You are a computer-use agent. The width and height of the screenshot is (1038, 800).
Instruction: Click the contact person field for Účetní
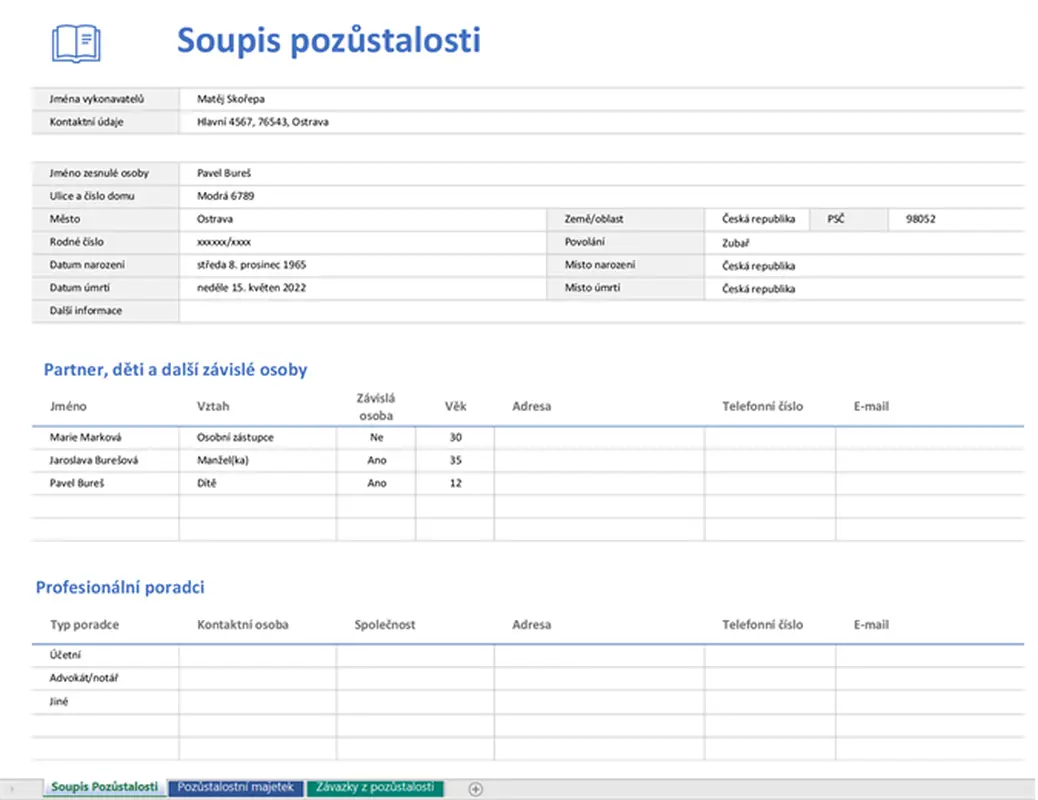(x=258, y=656)
